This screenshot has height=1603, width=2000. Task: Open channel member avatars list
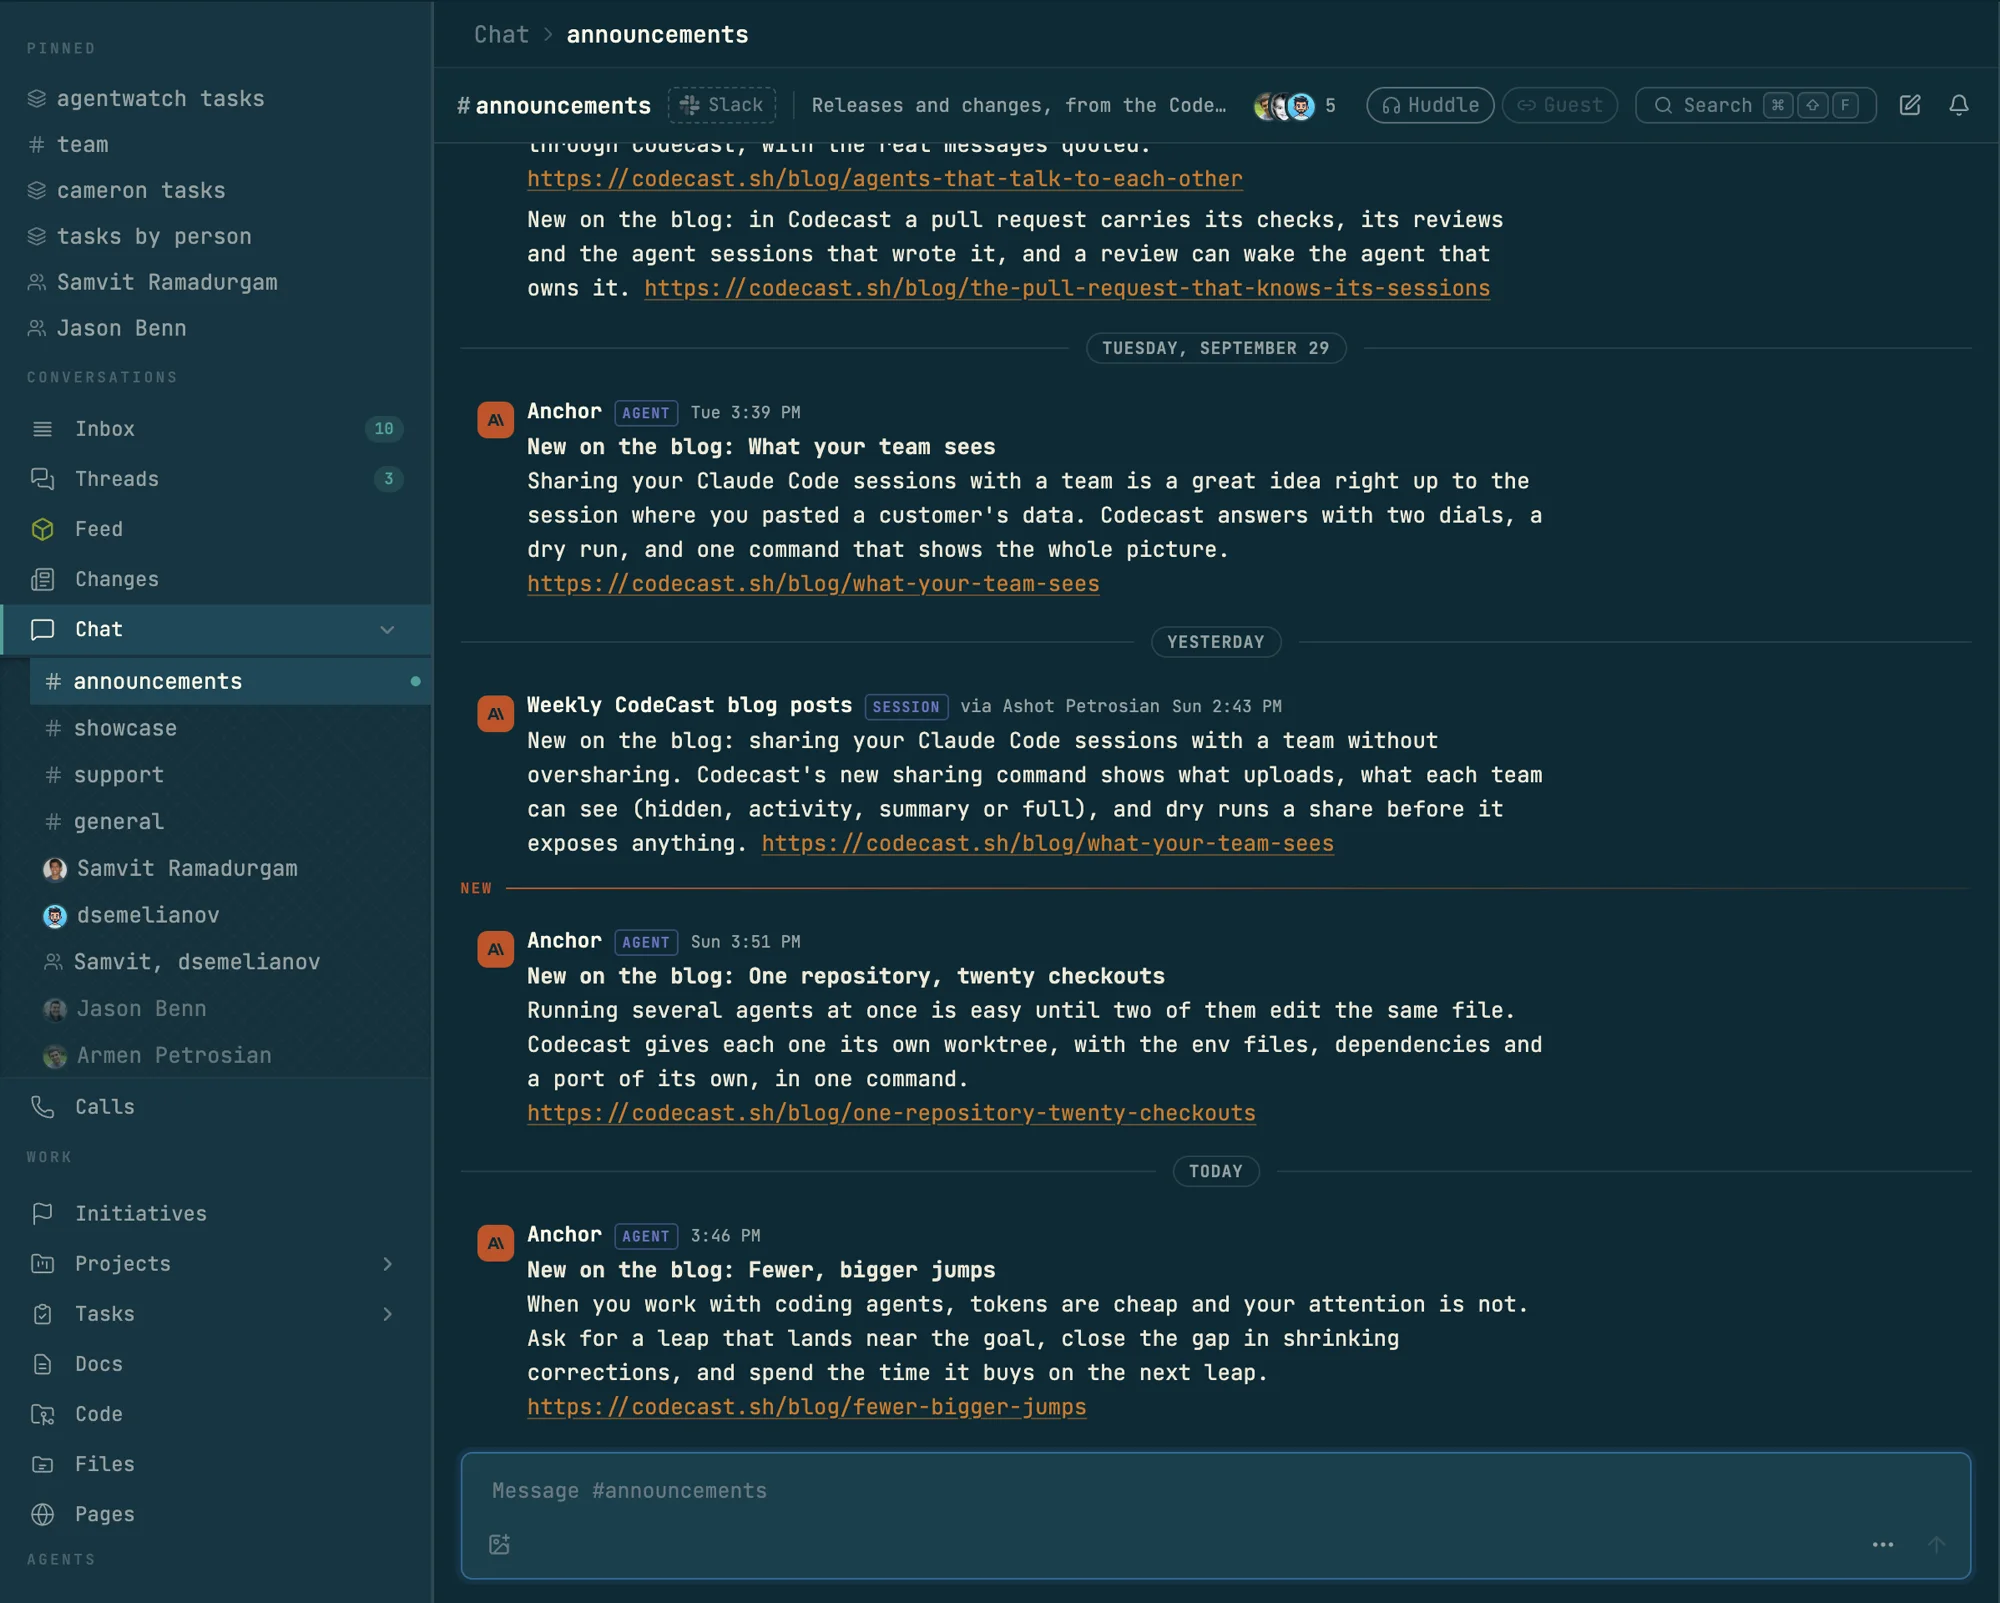pos(1294,105)
